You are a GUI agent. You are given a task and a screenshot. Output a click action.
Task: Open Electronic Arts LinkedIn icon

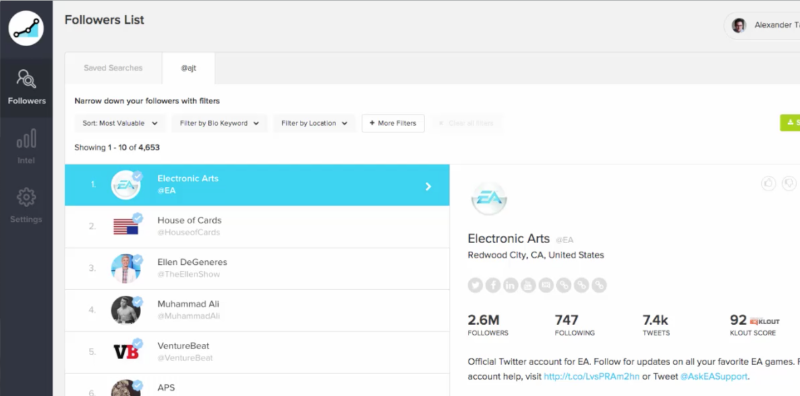[511, 285]
